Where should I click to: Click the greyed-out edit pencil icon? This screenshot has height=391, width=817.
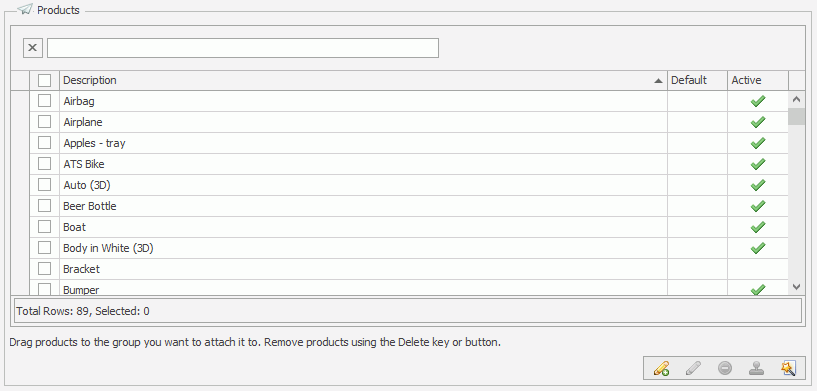coord(693,369)
